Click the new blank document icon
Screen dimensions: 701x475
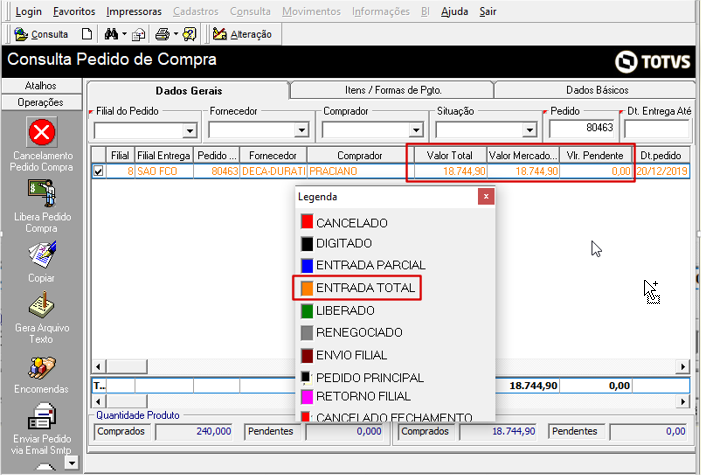87,34
